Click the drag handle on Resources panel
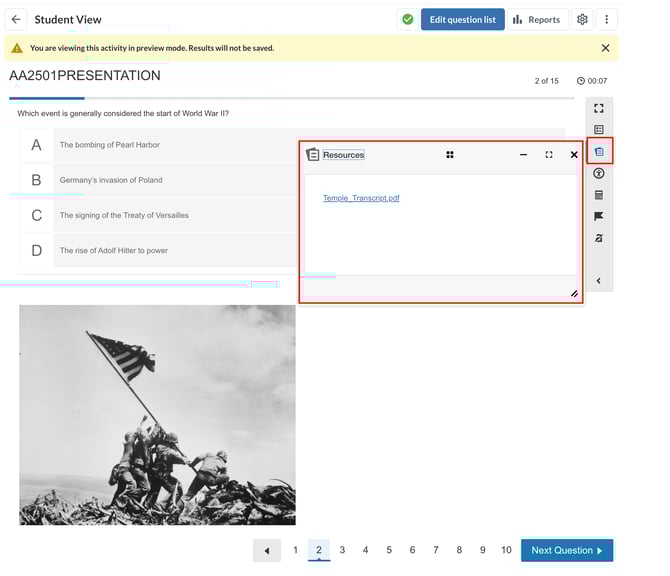This screenshot has height=576, width=670. pos(450,155)
